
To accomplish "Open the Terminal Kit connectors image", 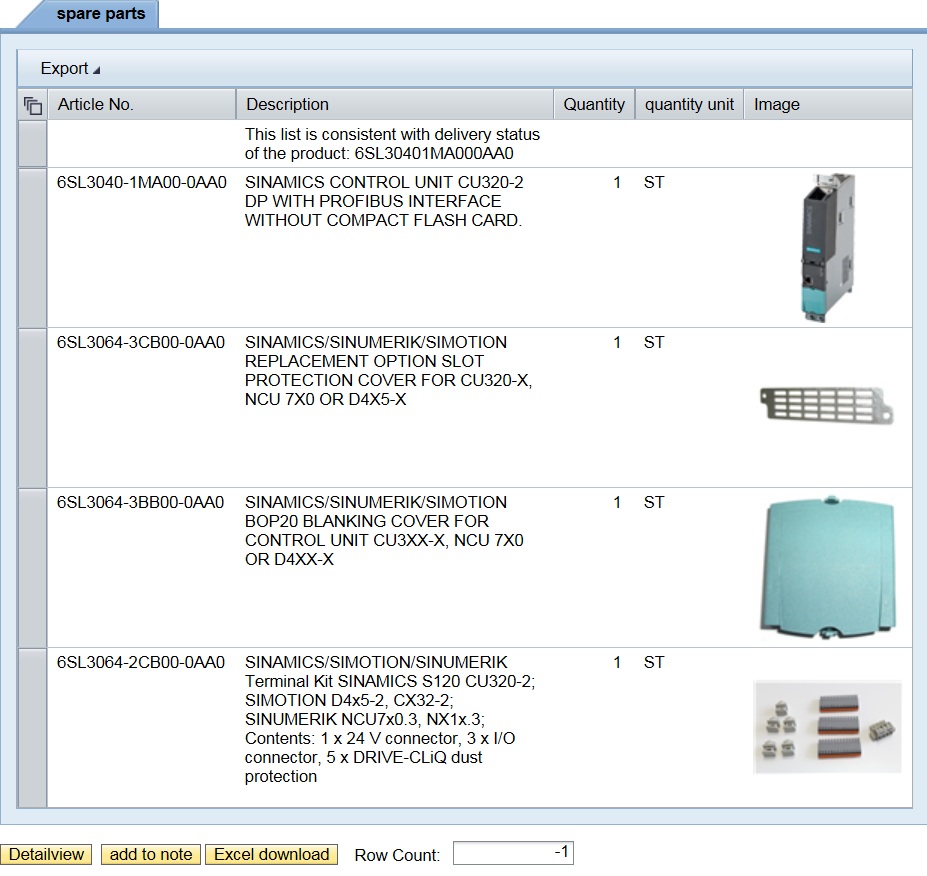I will (828, 728).
